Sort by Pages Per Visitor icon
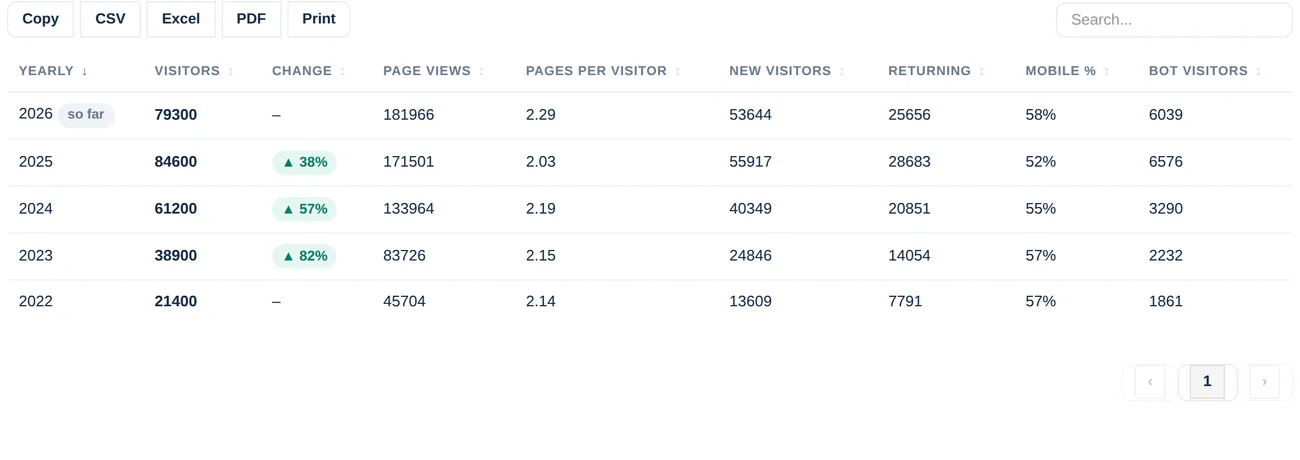This screenshot has height=460, width=1300. point(678,71)
